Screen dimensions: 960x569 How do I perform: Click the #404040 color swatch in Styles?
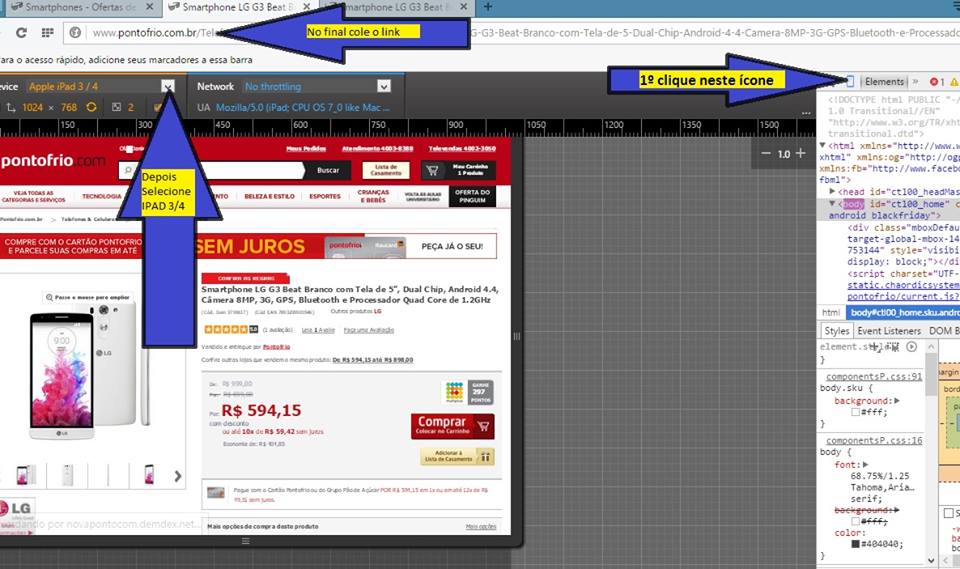(x=856, y=543)
